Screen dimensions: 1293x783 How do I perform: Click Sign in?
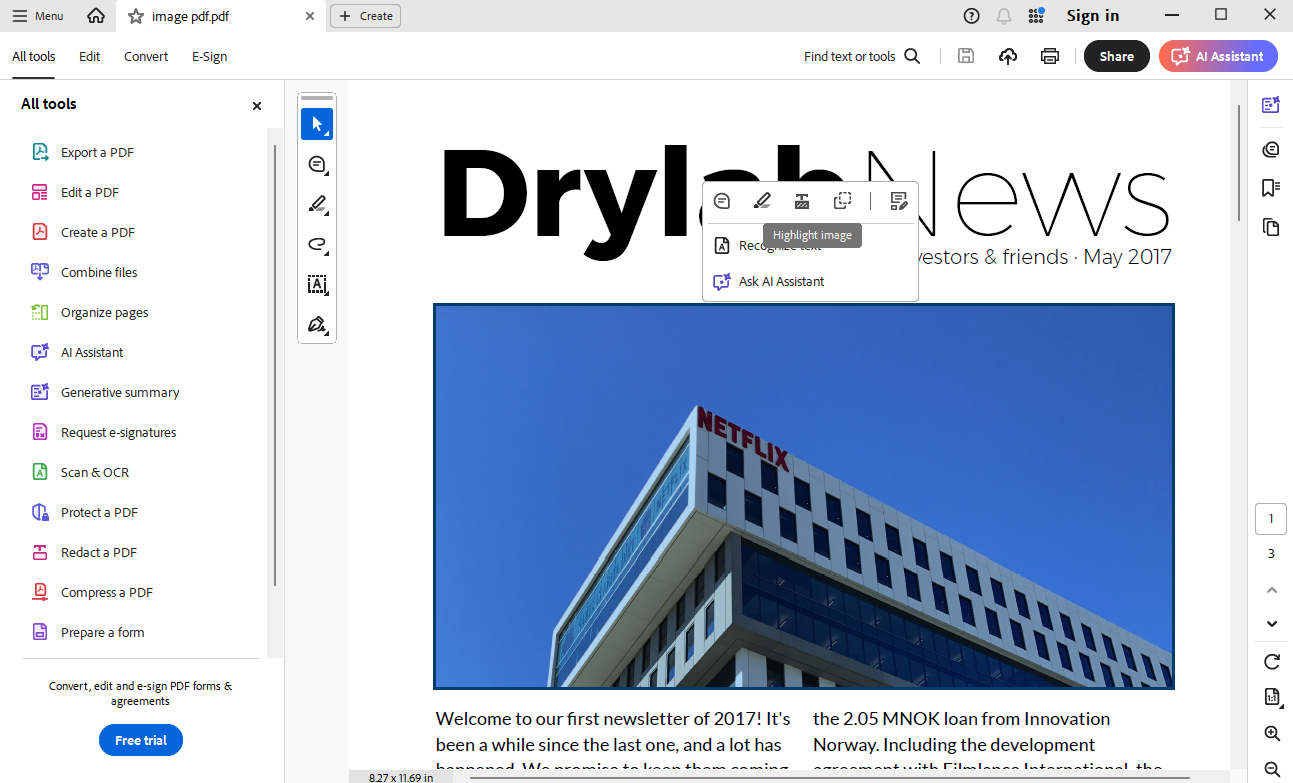pos(1093,16)
